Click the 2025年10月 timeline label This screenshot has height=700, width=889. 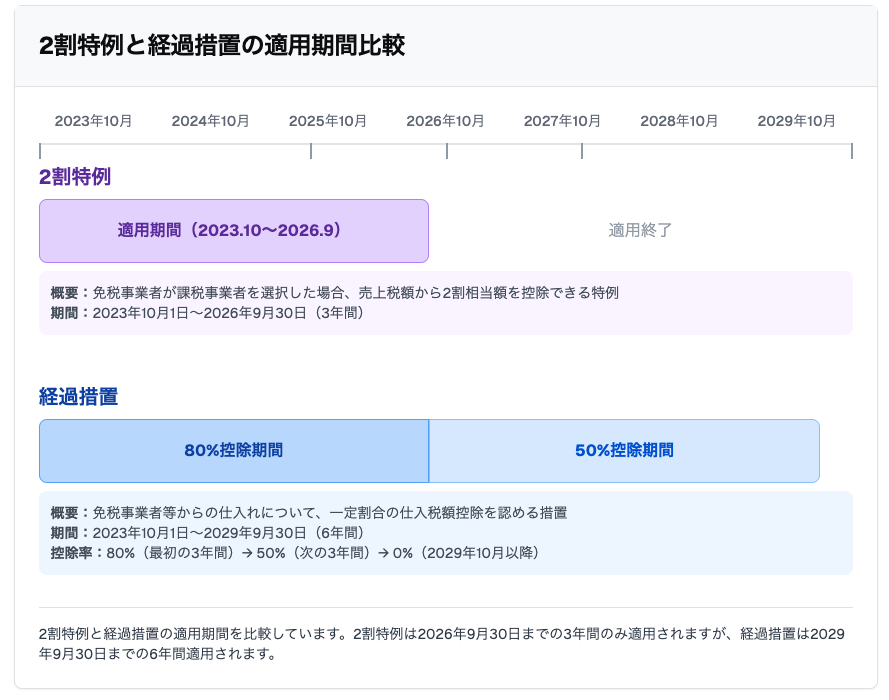(328, 121)
